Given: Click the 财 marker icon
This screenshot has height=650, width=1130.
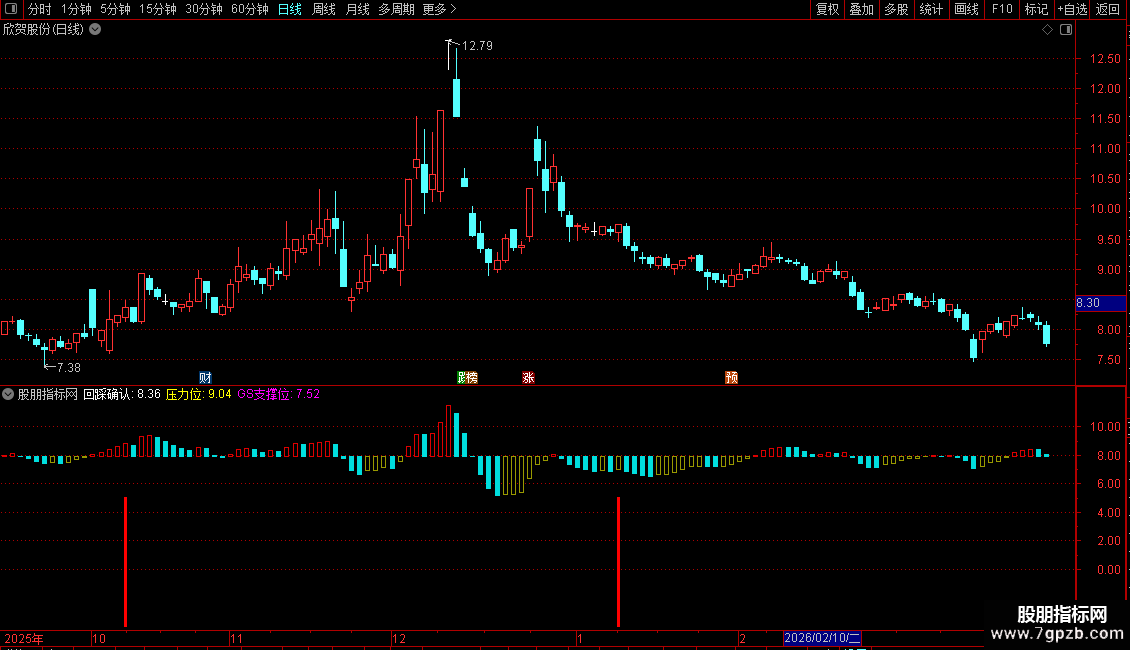Looking at the screenshot, I should click(205, 378).
